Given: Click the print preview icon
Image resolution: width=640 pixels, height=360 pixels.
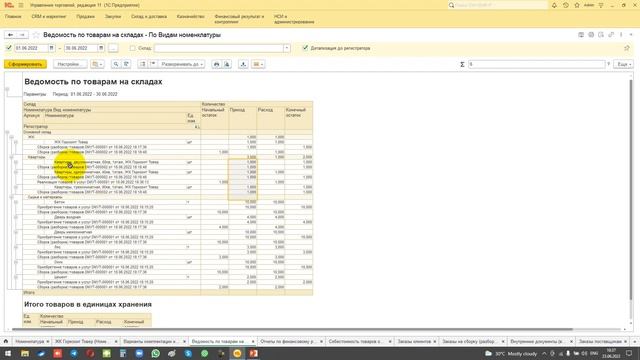Looking at the screenshot, I should tap(227, 64).
